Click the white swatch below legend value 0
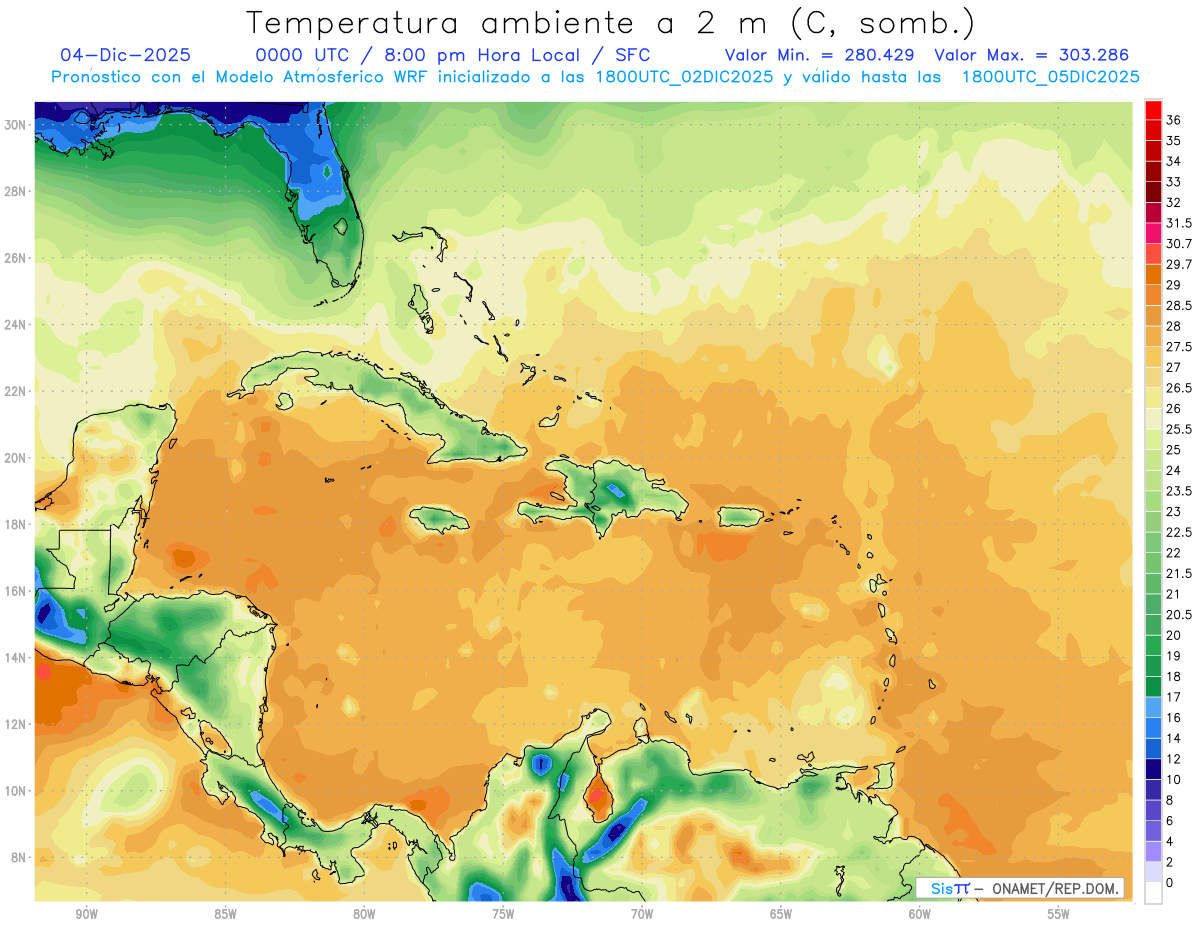Image resolution: width=1200 pixels, height=927 pixels. pos(1153,893)
